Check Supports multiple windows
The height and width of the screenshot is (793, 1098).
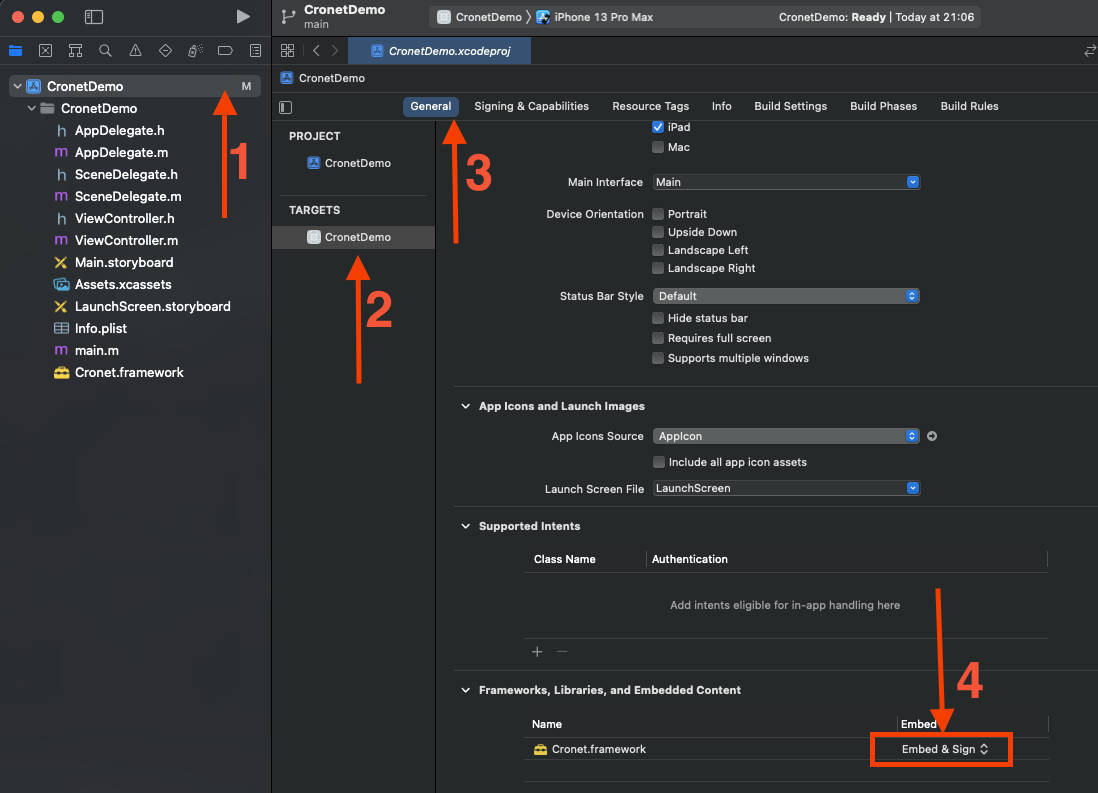[x=658, y=358]
